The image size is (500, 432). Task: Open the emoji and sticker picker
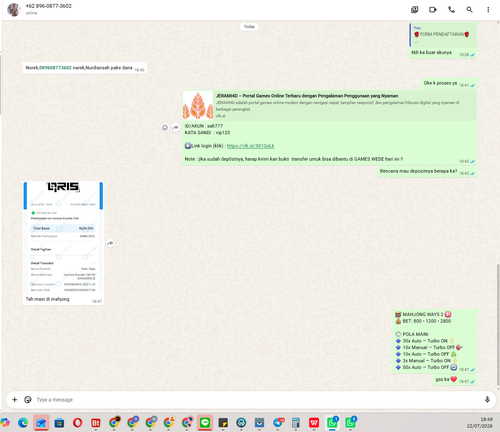[x=28, y=399]
